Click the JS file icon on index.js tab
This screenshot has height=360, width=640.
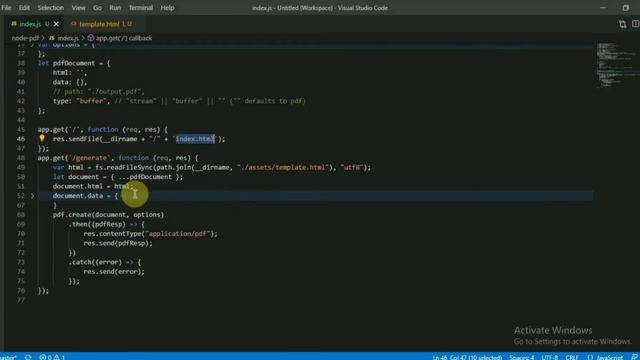tap(14, 24)
